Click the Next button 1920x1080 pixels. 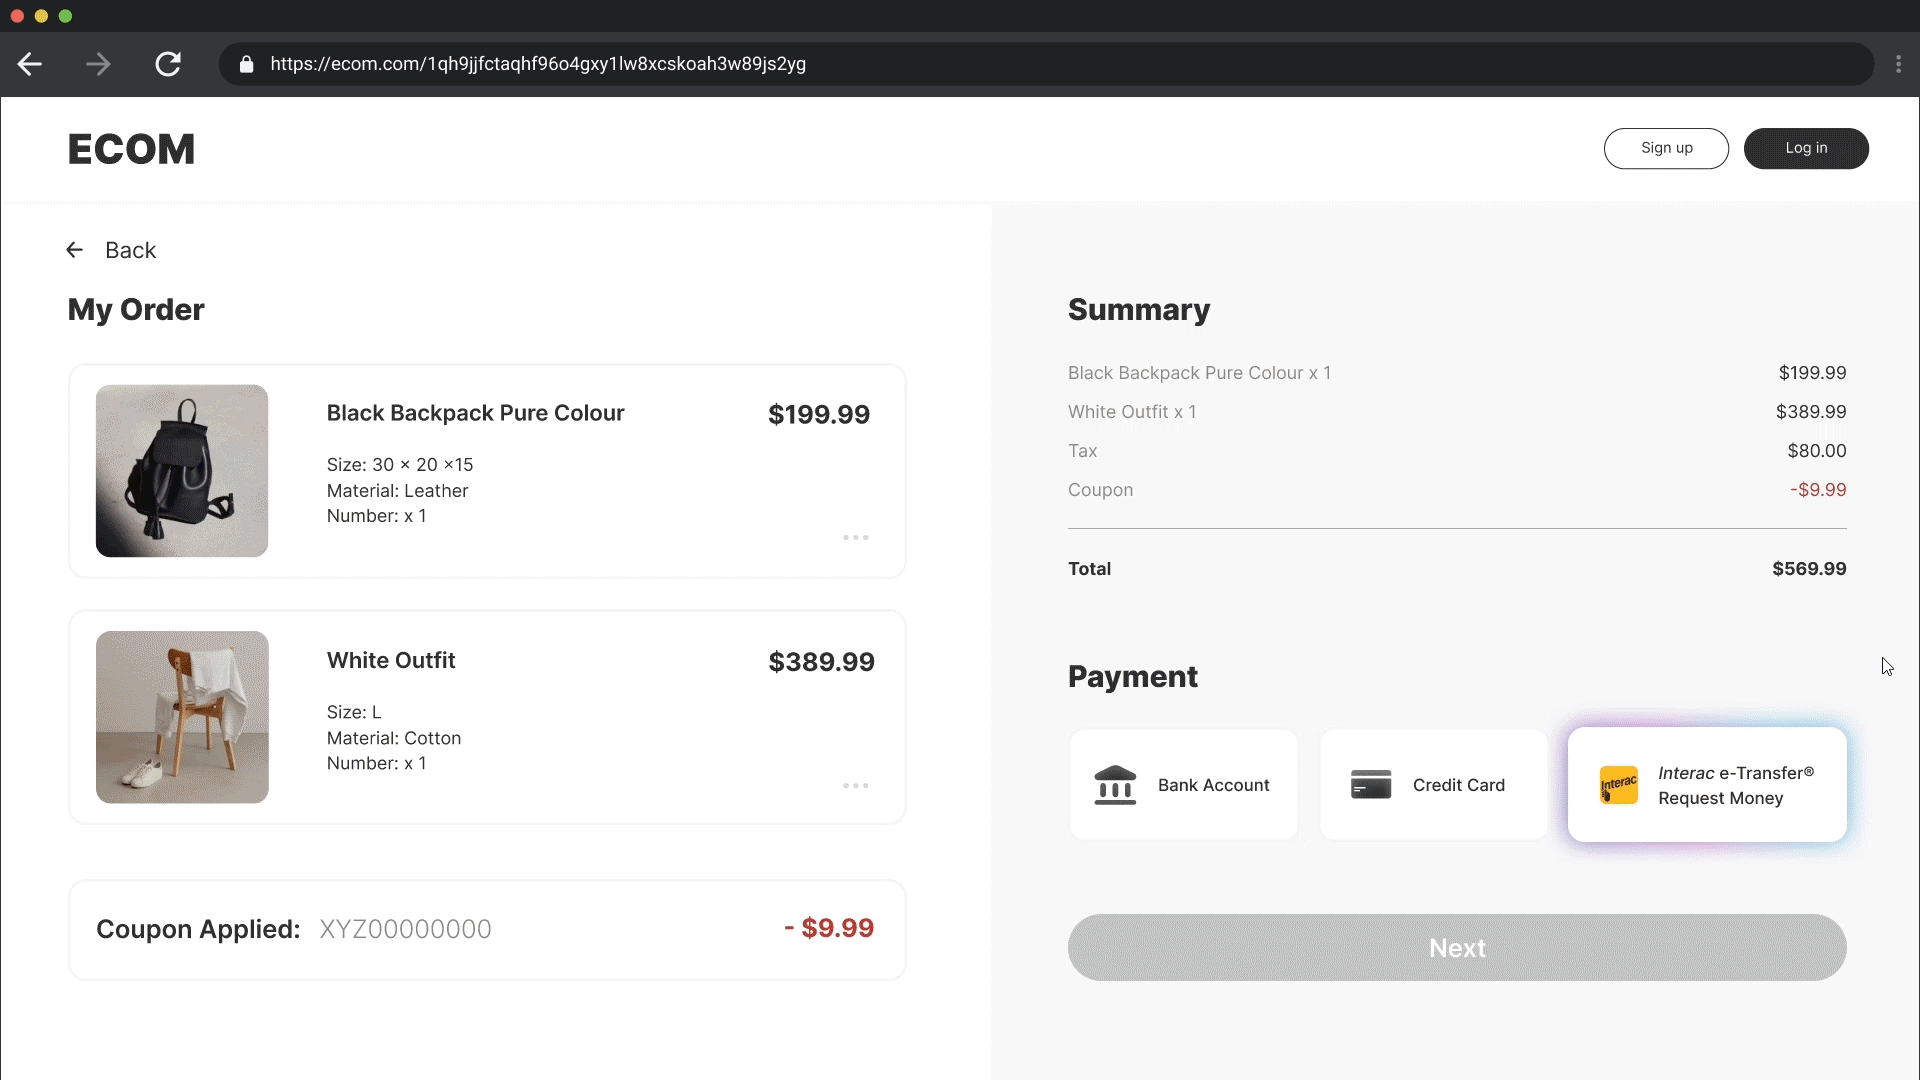click(1456, 947)
